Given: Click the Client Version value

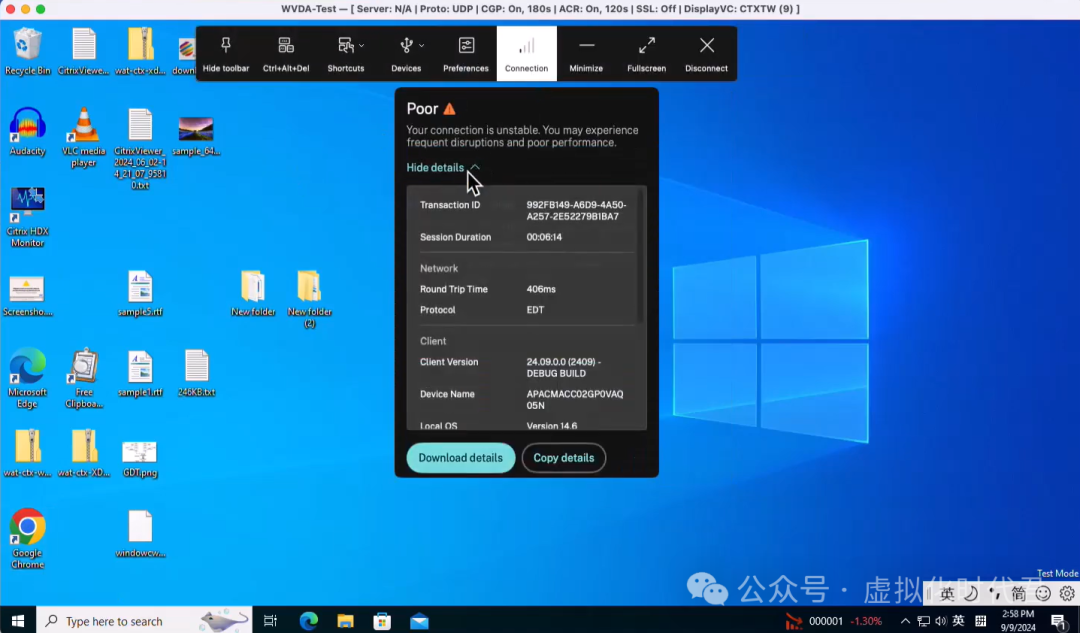Looking at the screenshot, I should (563, 368).
